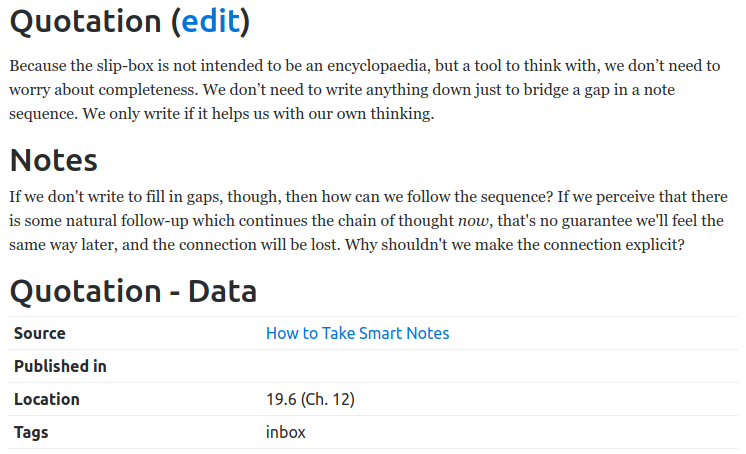This screenshot has width=746, height=454.
Task: Click the Notes section heading
Action: pyautogui.click(x=54, y=160)
